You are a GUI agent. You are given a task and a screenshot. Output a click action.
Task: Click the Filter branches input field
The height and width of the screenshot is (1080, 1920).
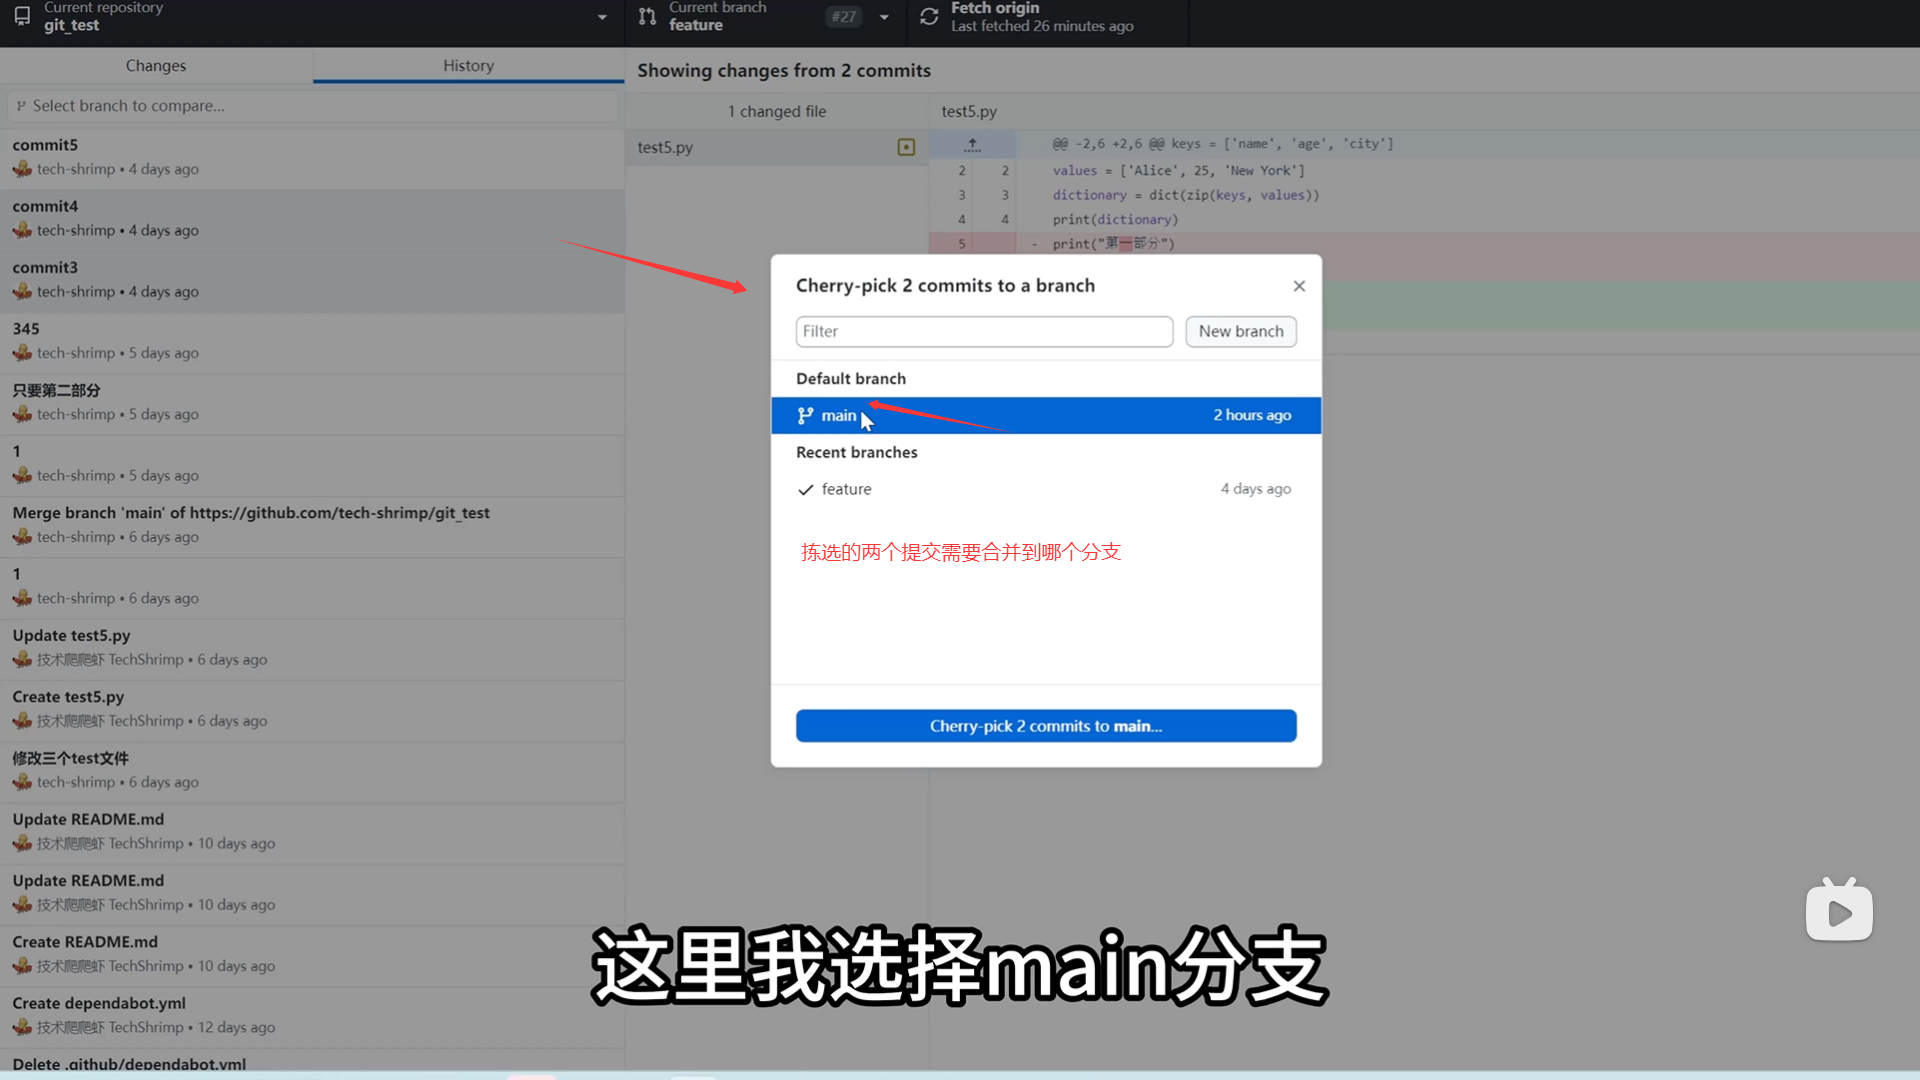[983, 332]
